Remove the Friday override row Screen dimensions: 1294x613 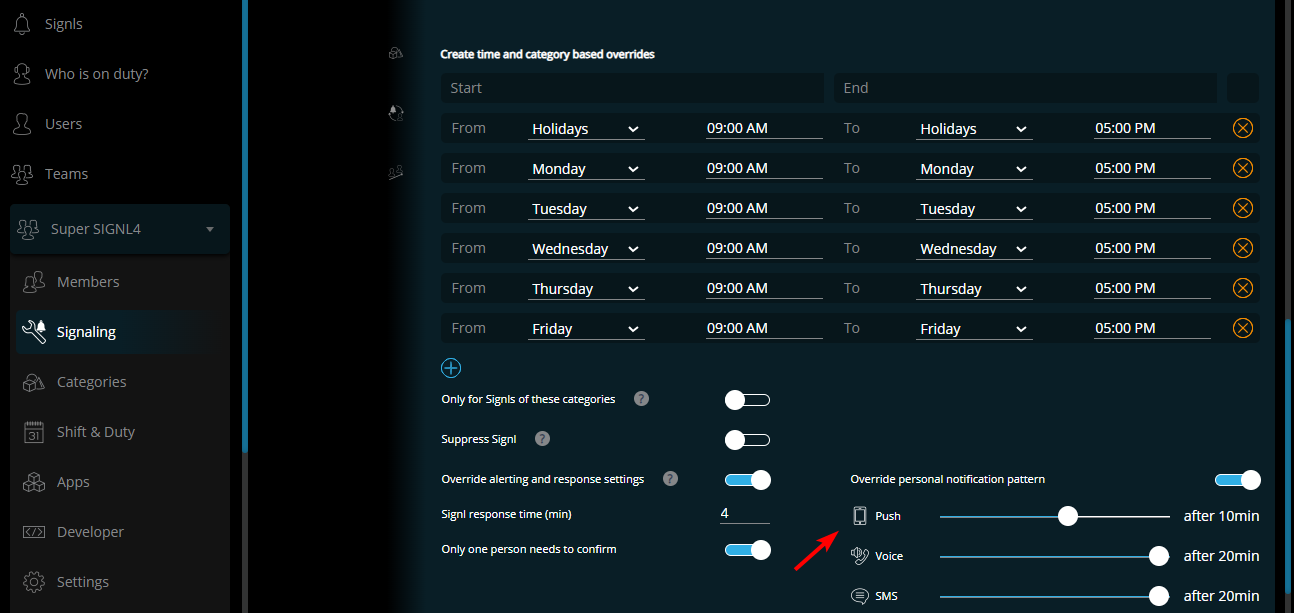coord(1242,328)
